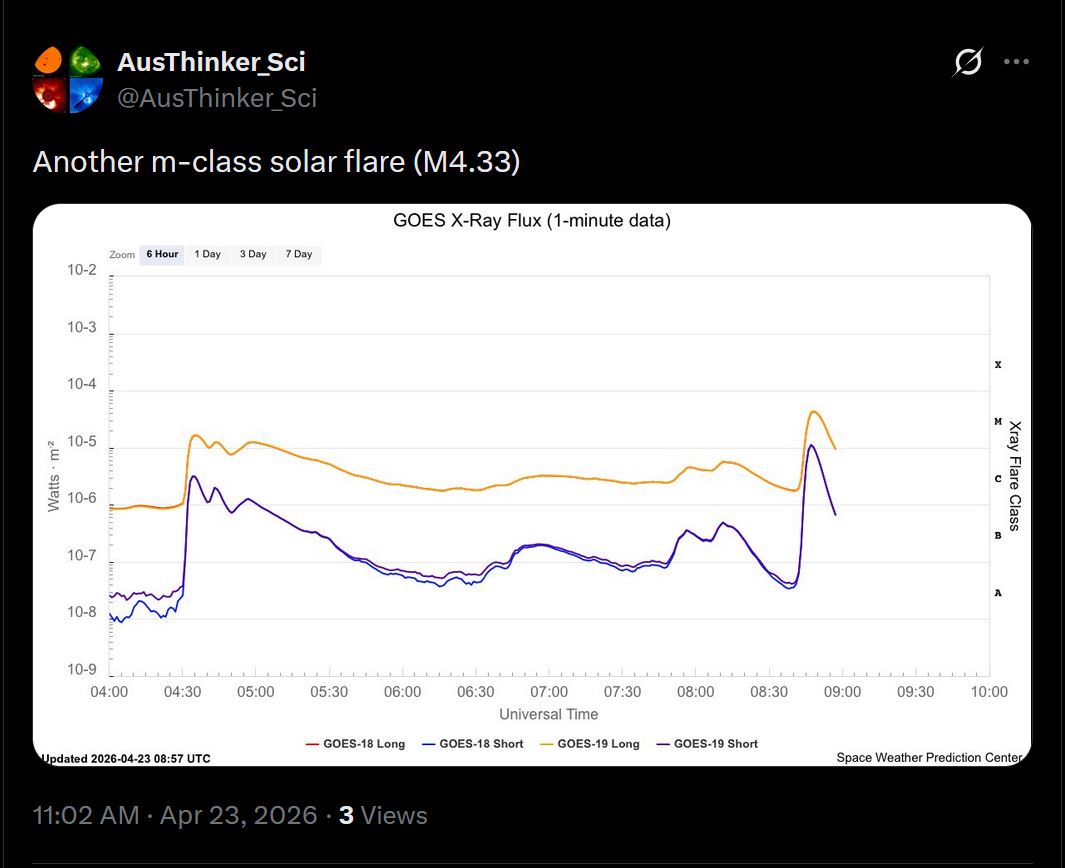Open the Grok slashed-circle icon
Viewport: 1065px width, 868px height.
(967, 62)
